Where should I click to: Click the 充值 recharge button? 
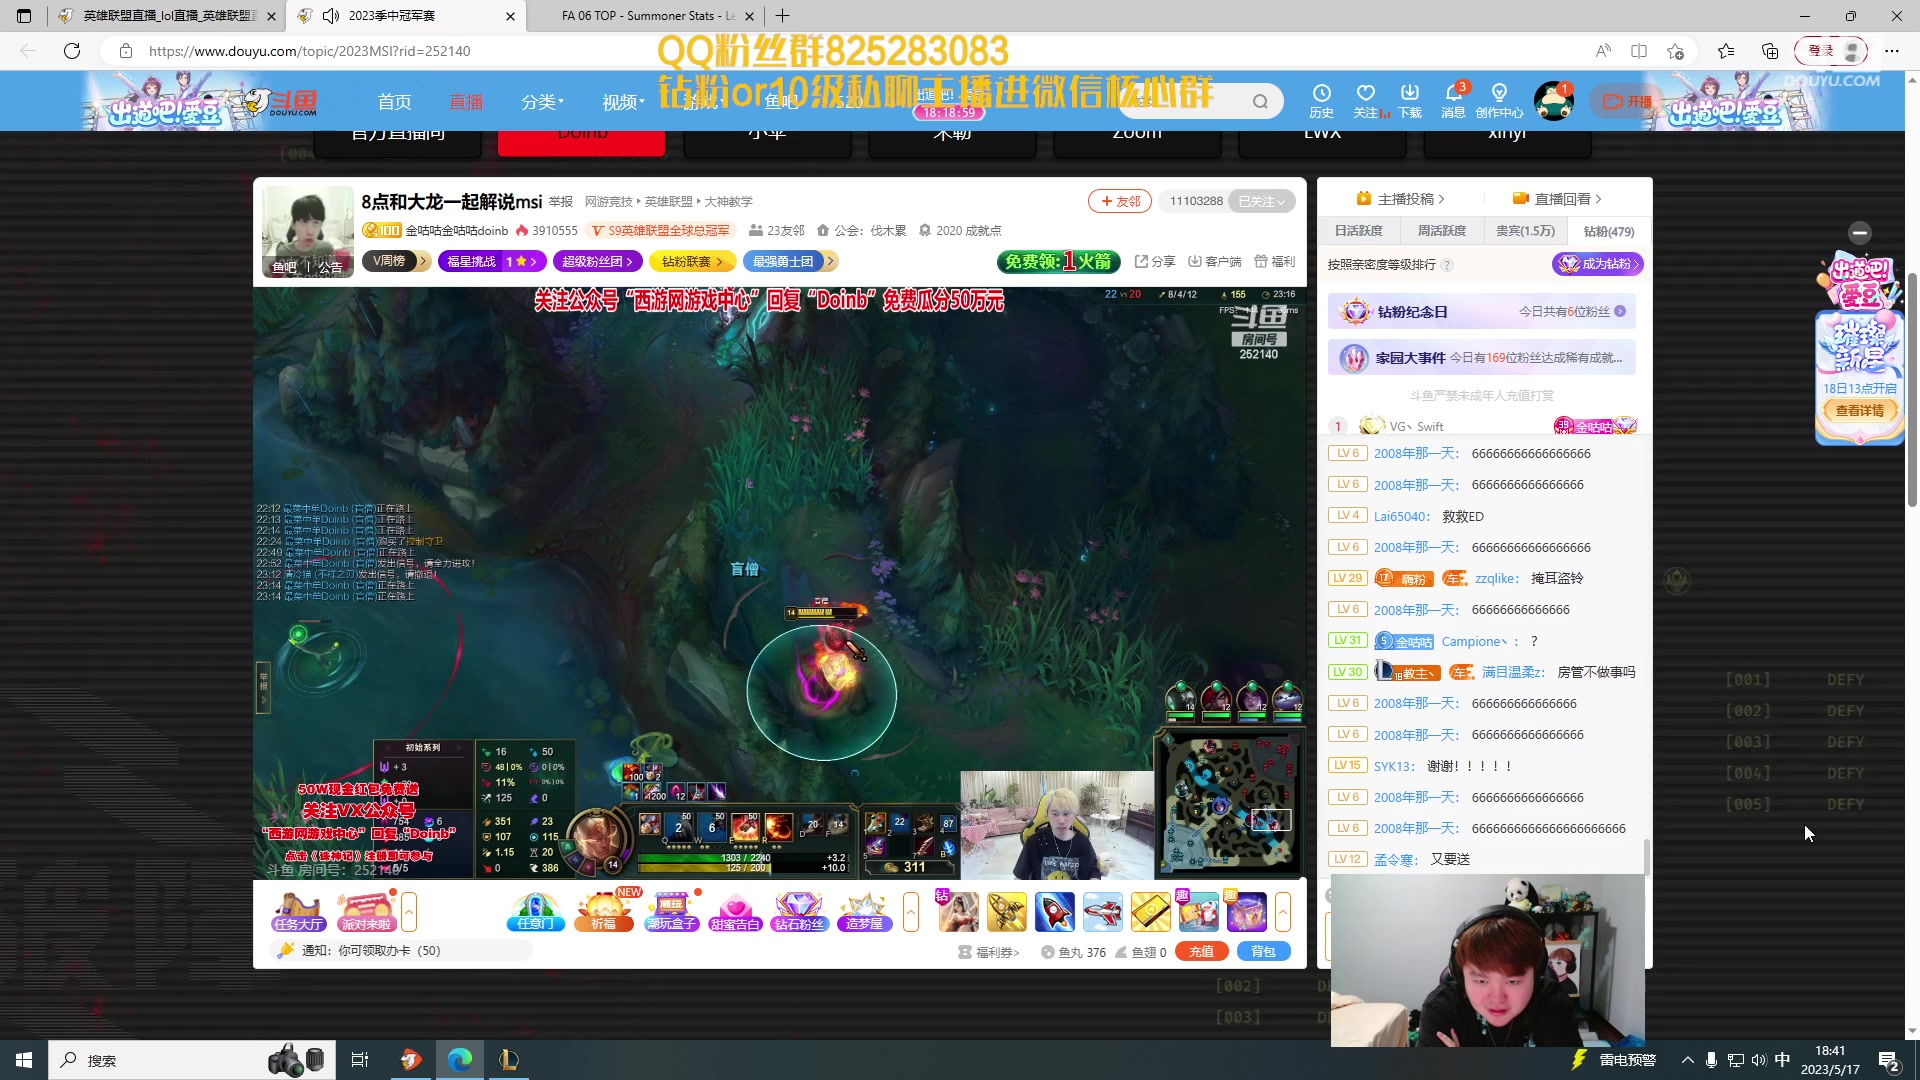tap(1201, 952)
